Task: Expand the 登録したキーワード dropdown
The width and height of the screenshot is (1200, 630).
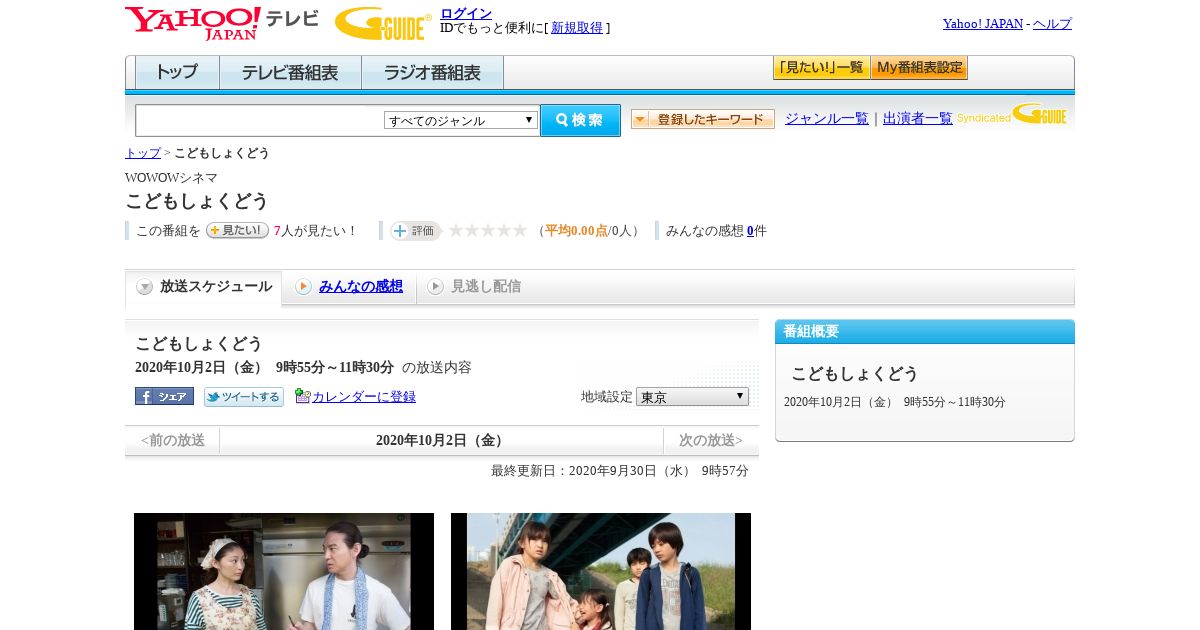Action: (x=703, y=119)
